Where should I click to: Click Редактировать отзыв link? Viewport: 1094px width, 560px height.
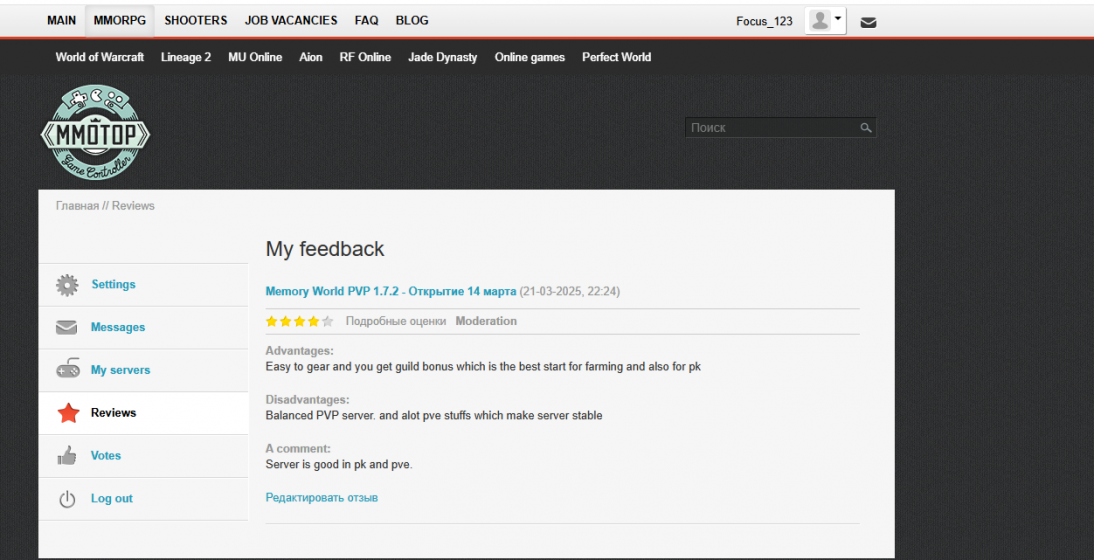coord(322,498)
